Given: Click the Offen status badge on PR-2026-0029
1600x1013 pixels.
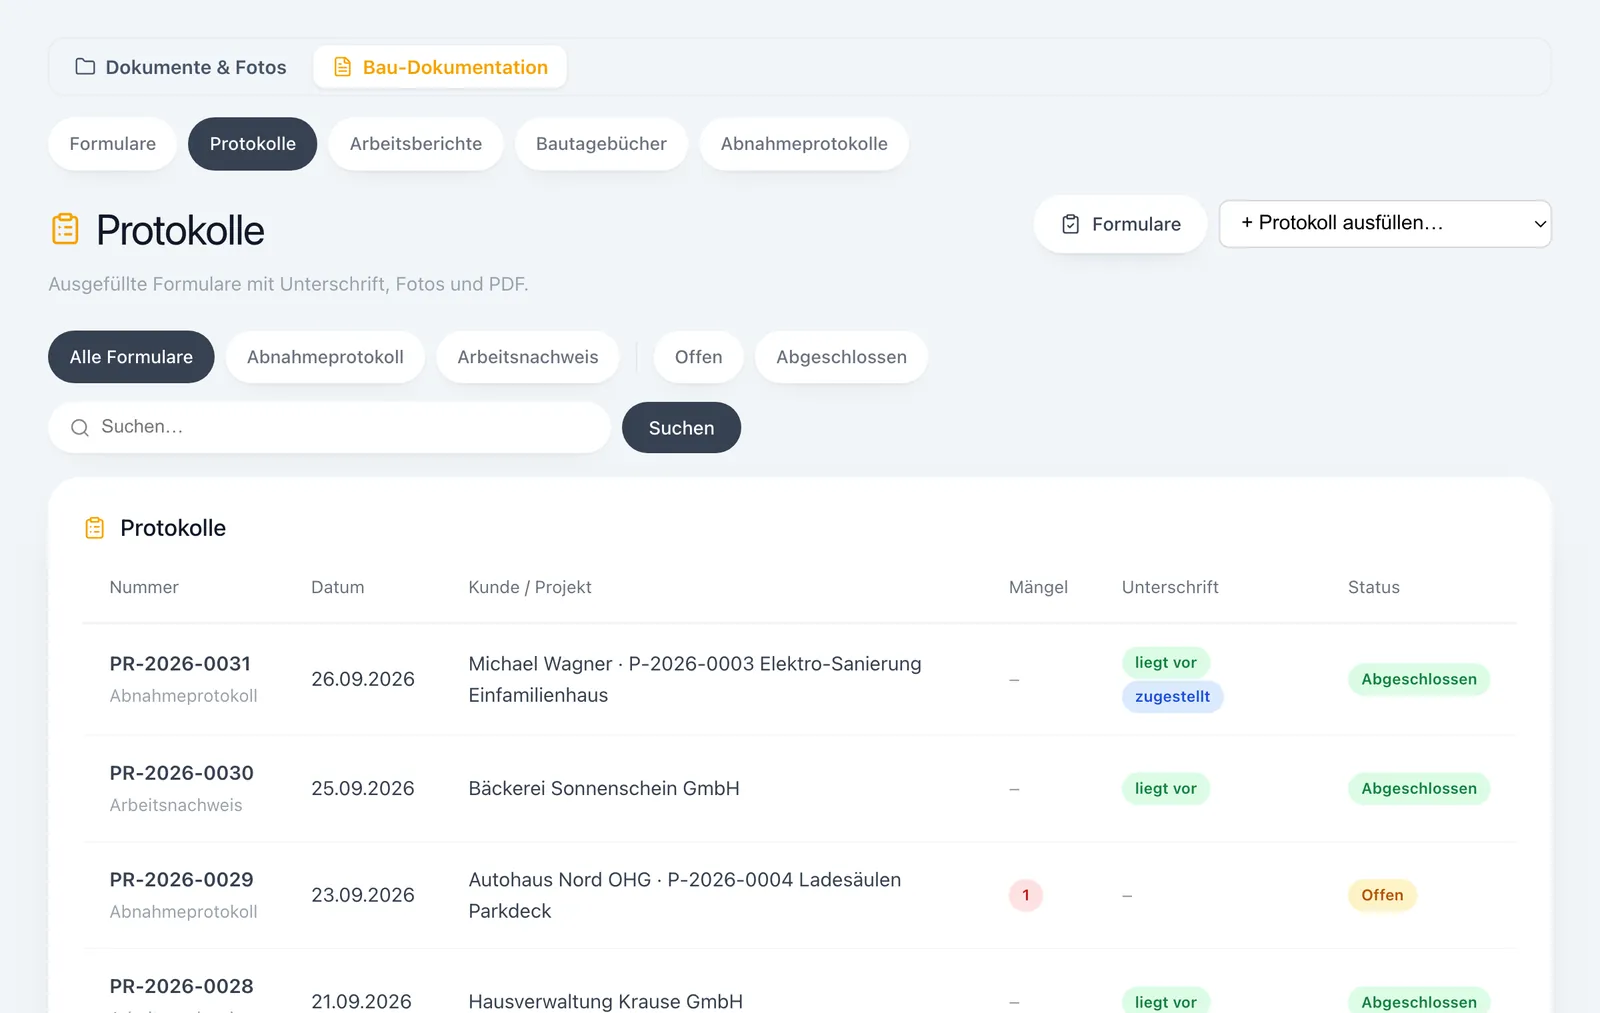Looking at the screenshot, I should point(1382,895).
